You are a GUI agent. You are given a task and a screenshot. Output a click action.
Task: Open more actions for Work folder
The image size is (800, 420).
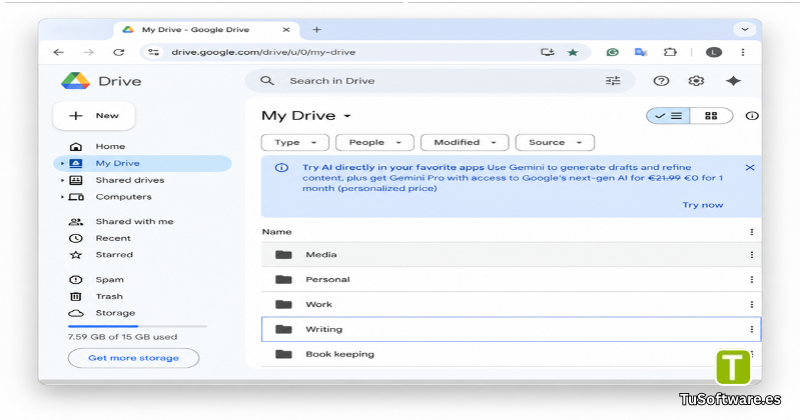click(x=752, y=304)
